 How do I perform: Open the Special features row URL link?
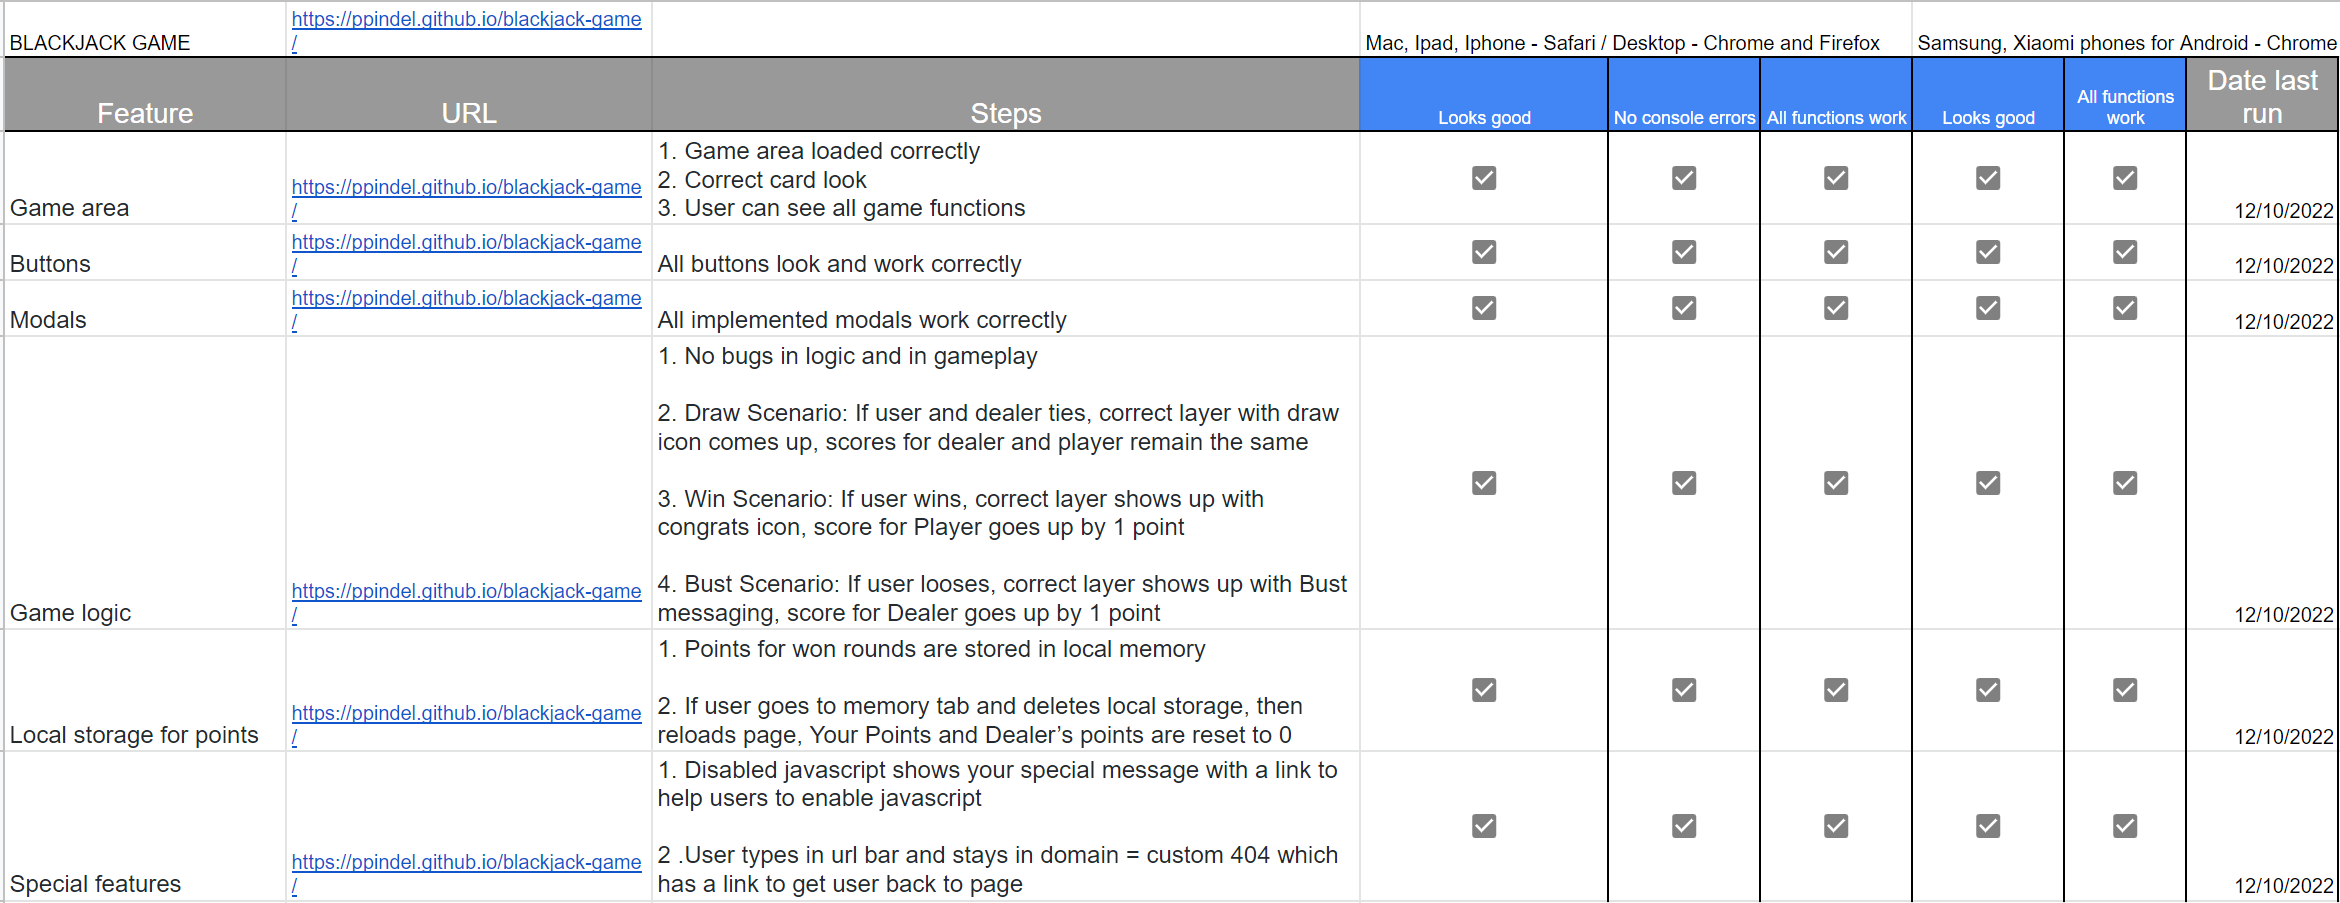466,862
